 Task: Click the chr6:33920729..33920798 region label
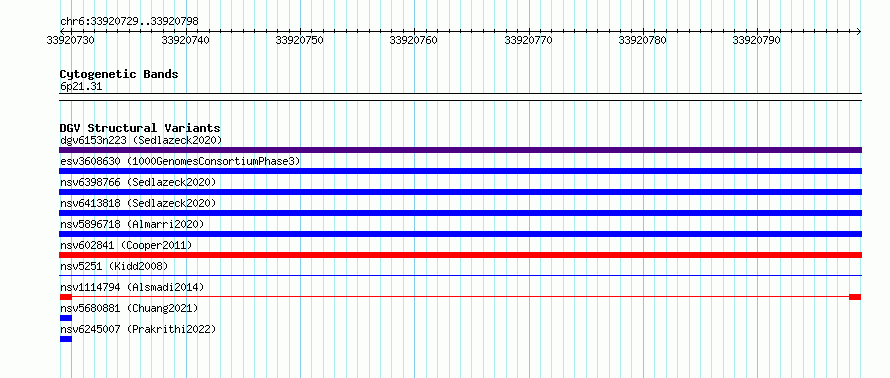(129, 22)
